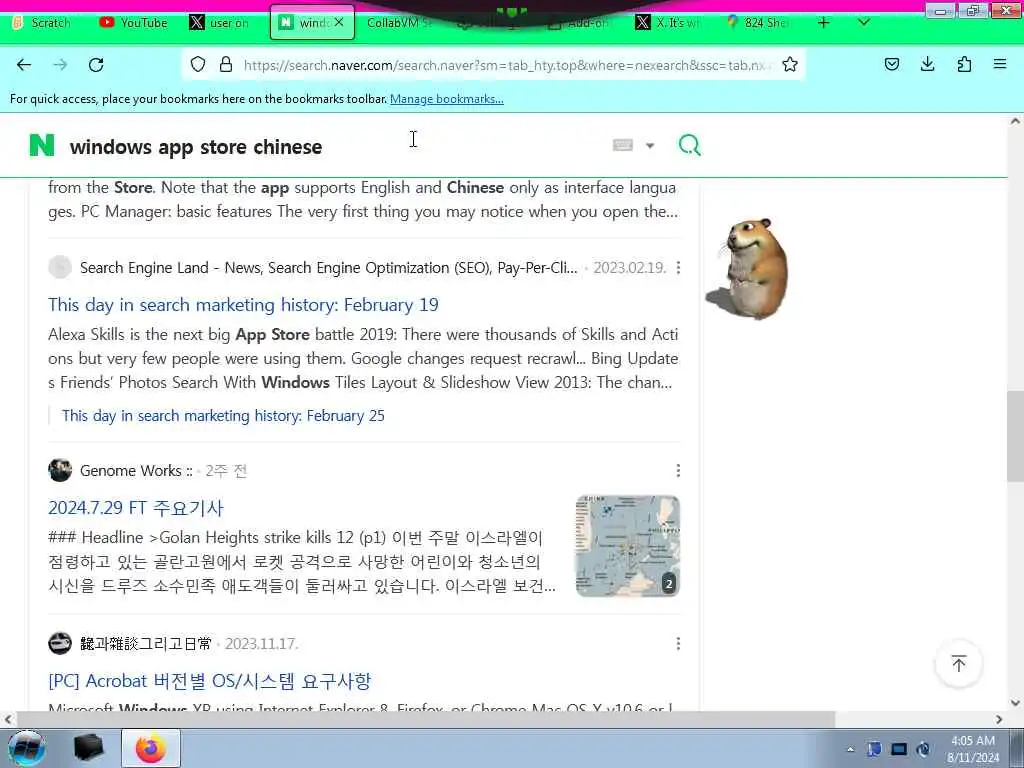
Task: Click the 2023.02.19. result date
Action: coord(630,268)
